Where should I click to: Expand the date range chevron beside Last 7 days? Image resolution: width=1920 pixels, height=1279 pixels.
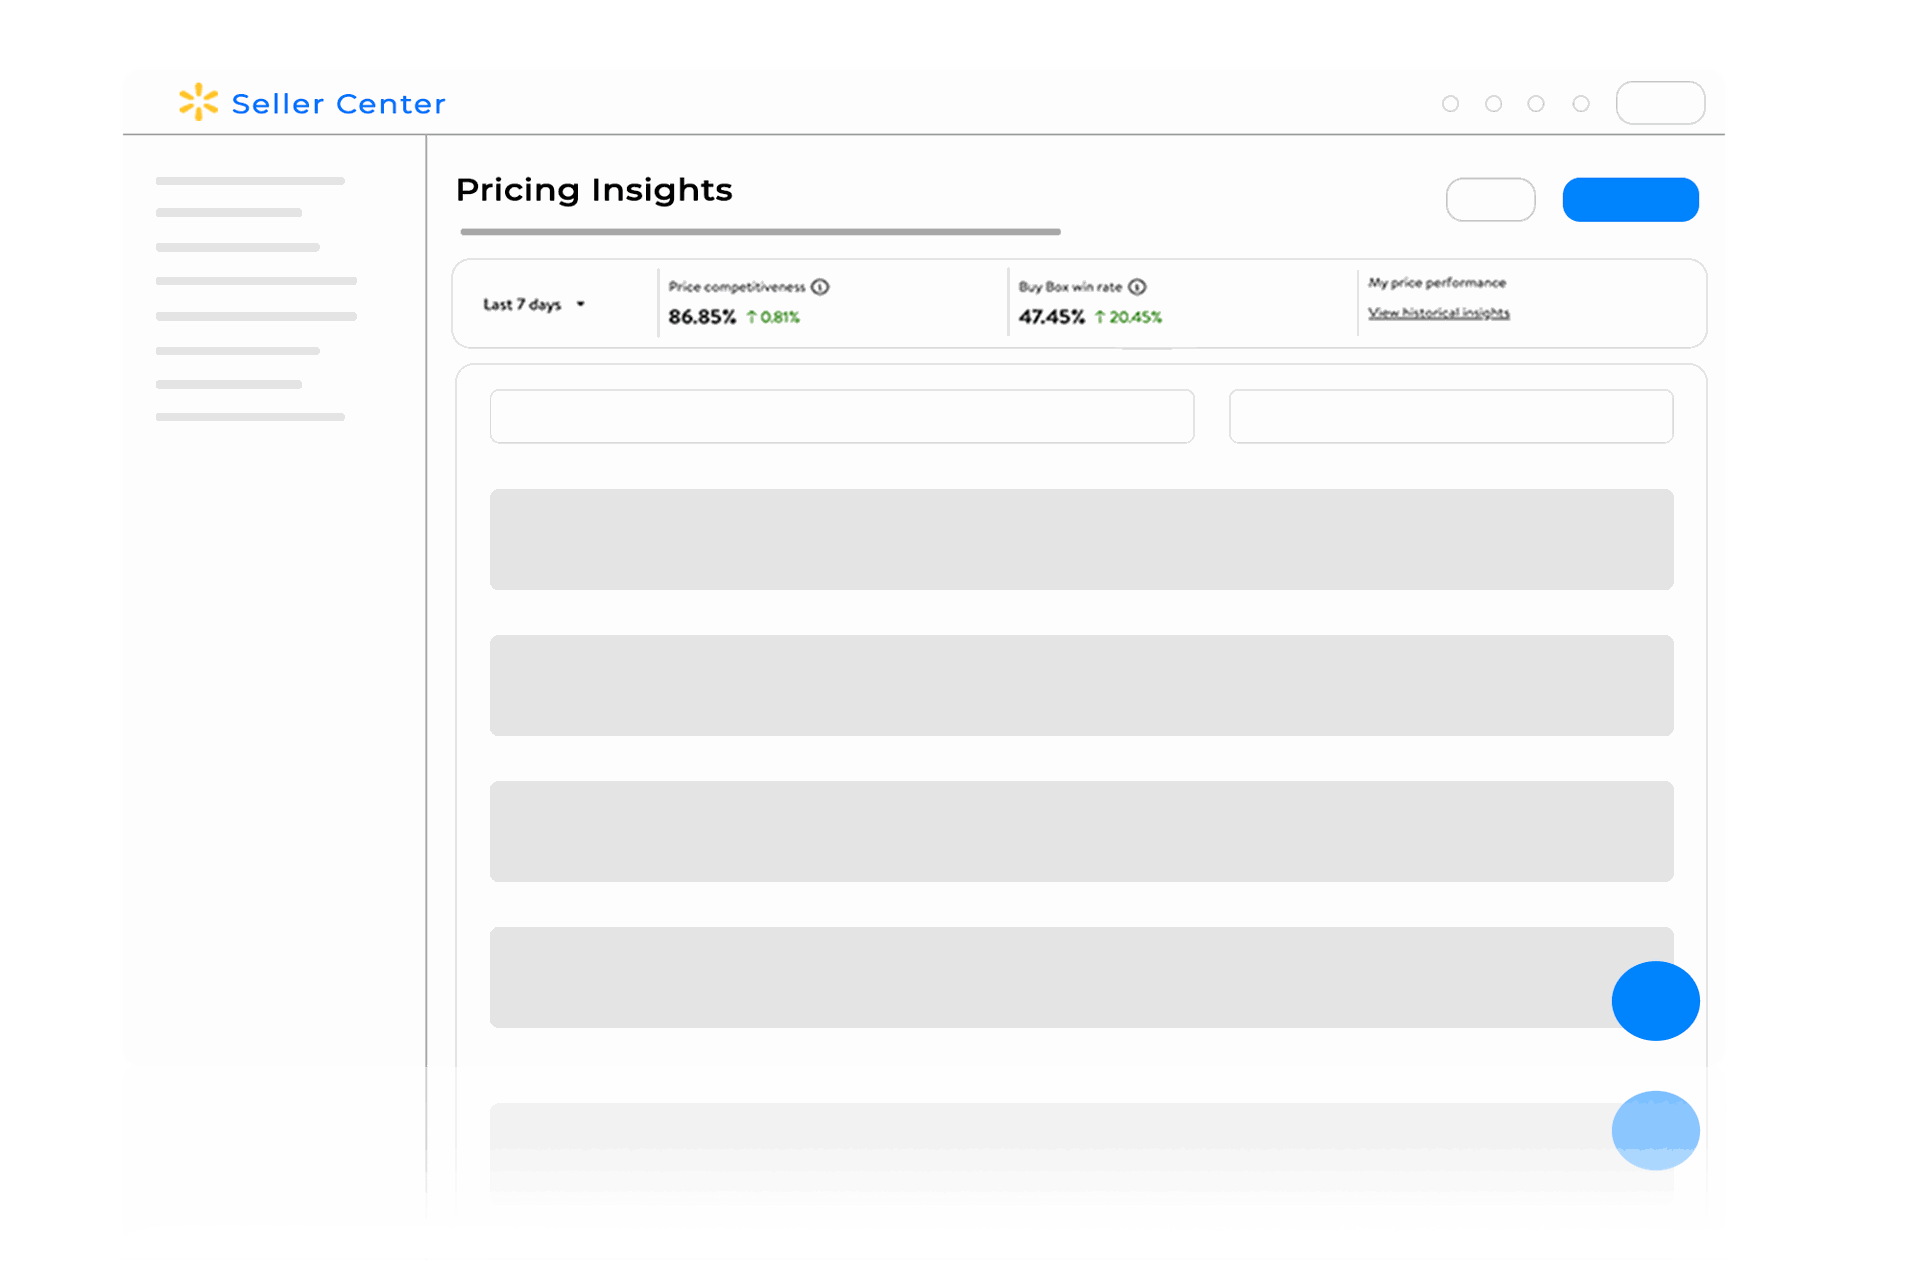(x=581, y=305)
